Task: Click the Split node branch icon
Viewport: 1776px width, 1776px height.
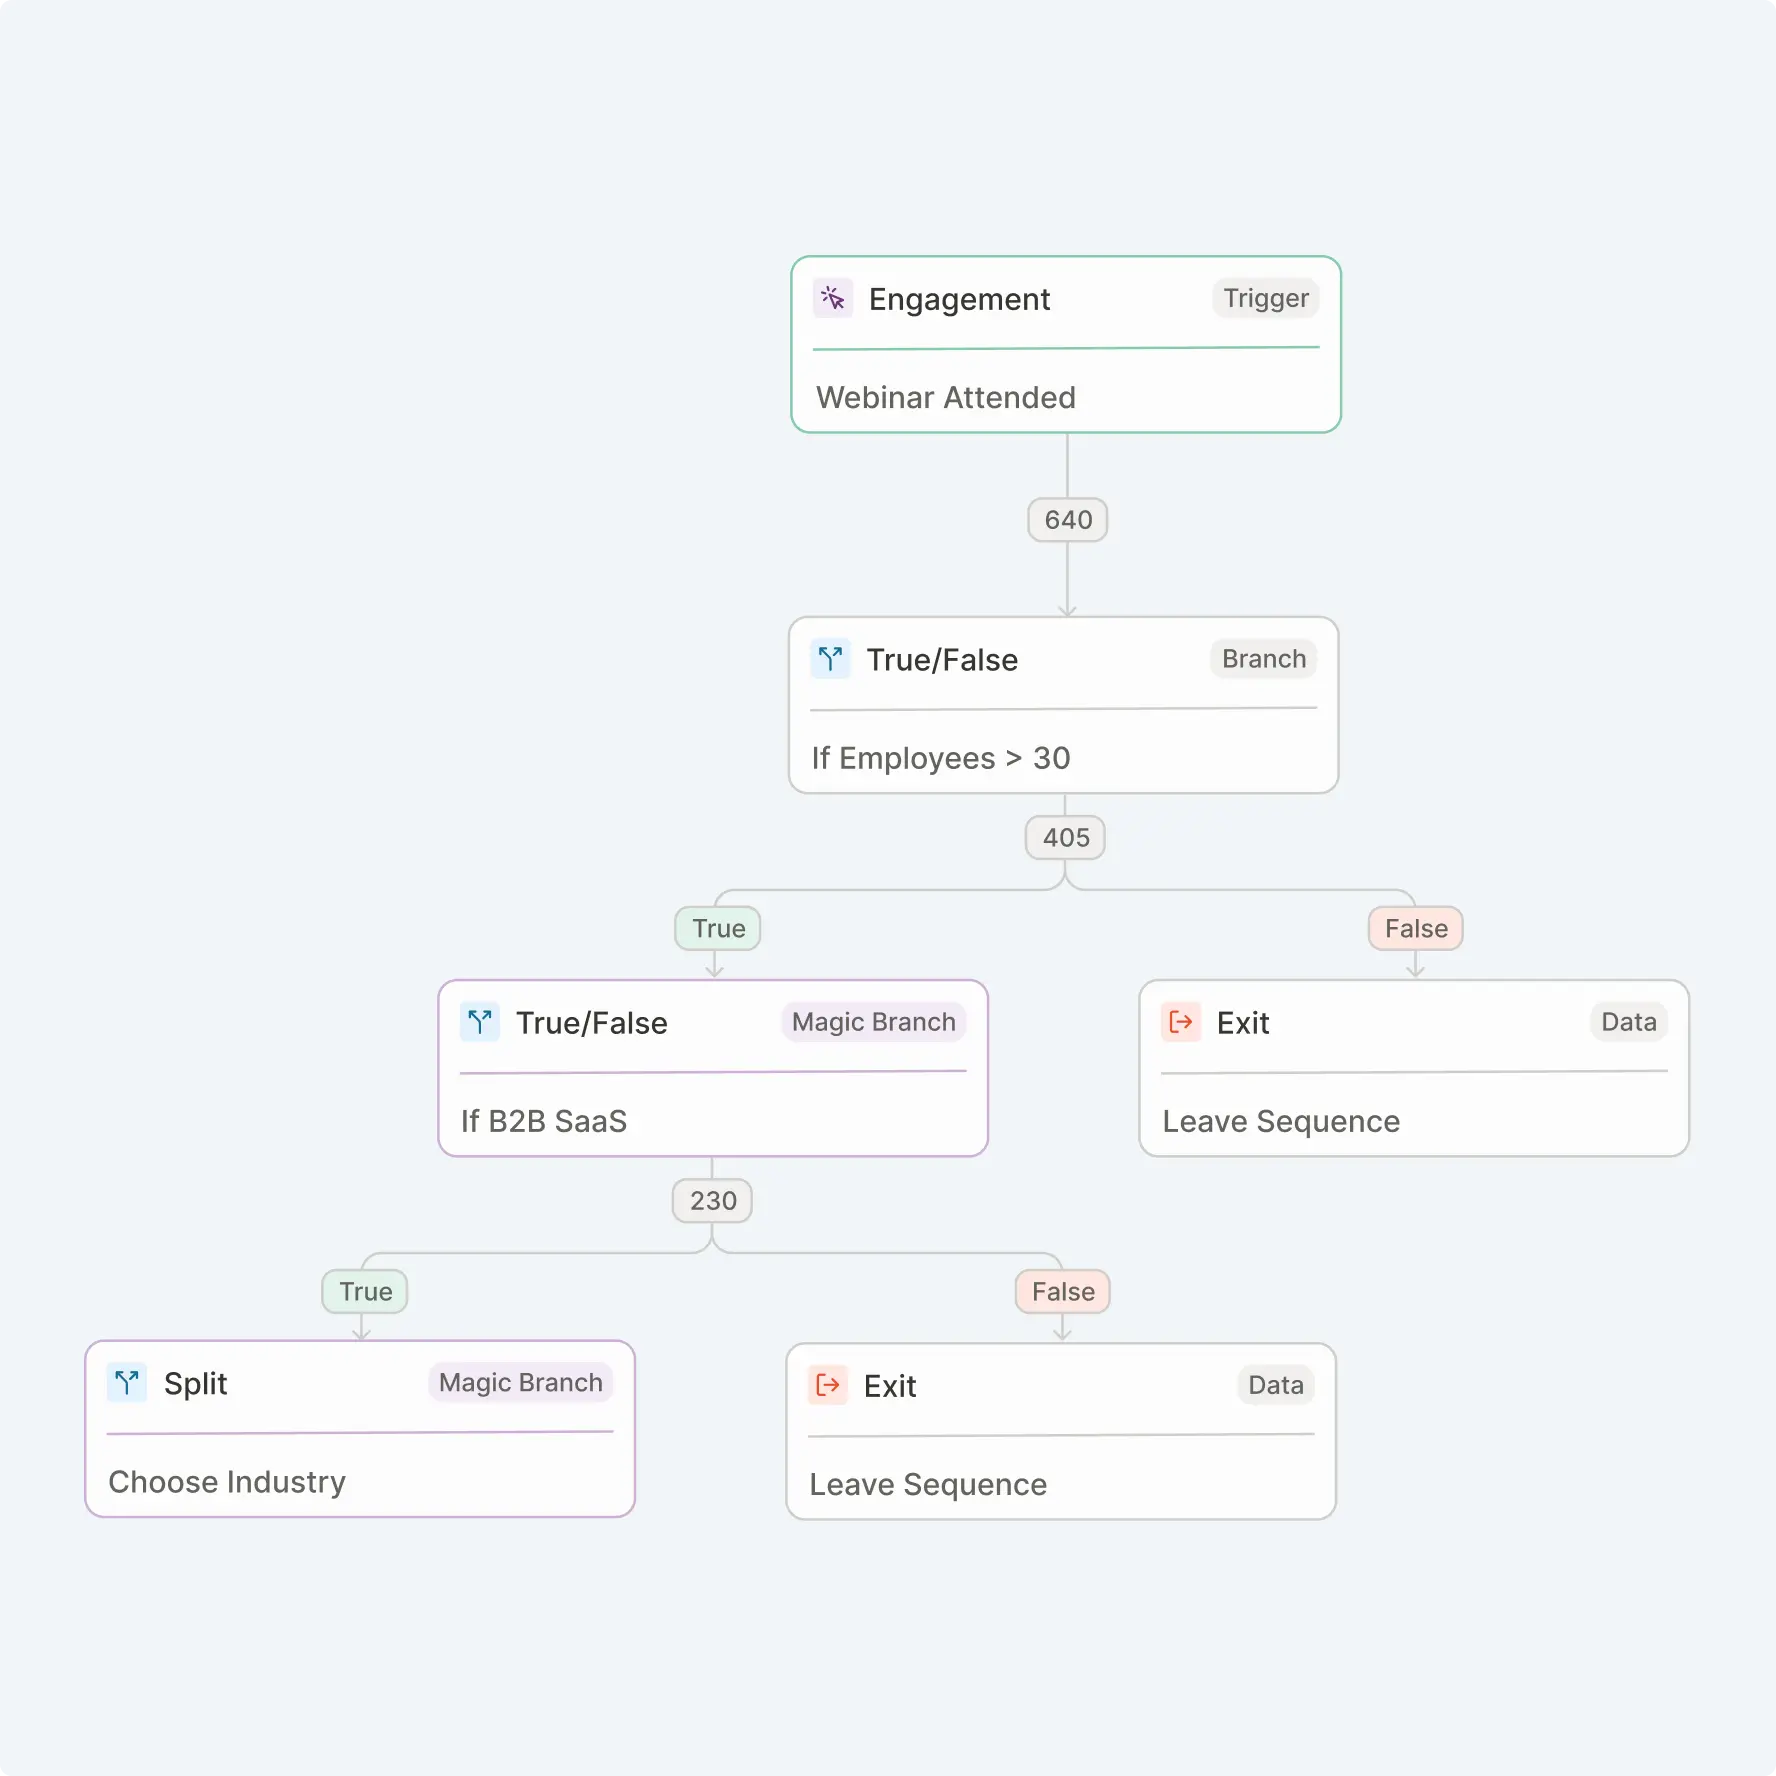Action: pyautogui.click(x=126, y=1383)
